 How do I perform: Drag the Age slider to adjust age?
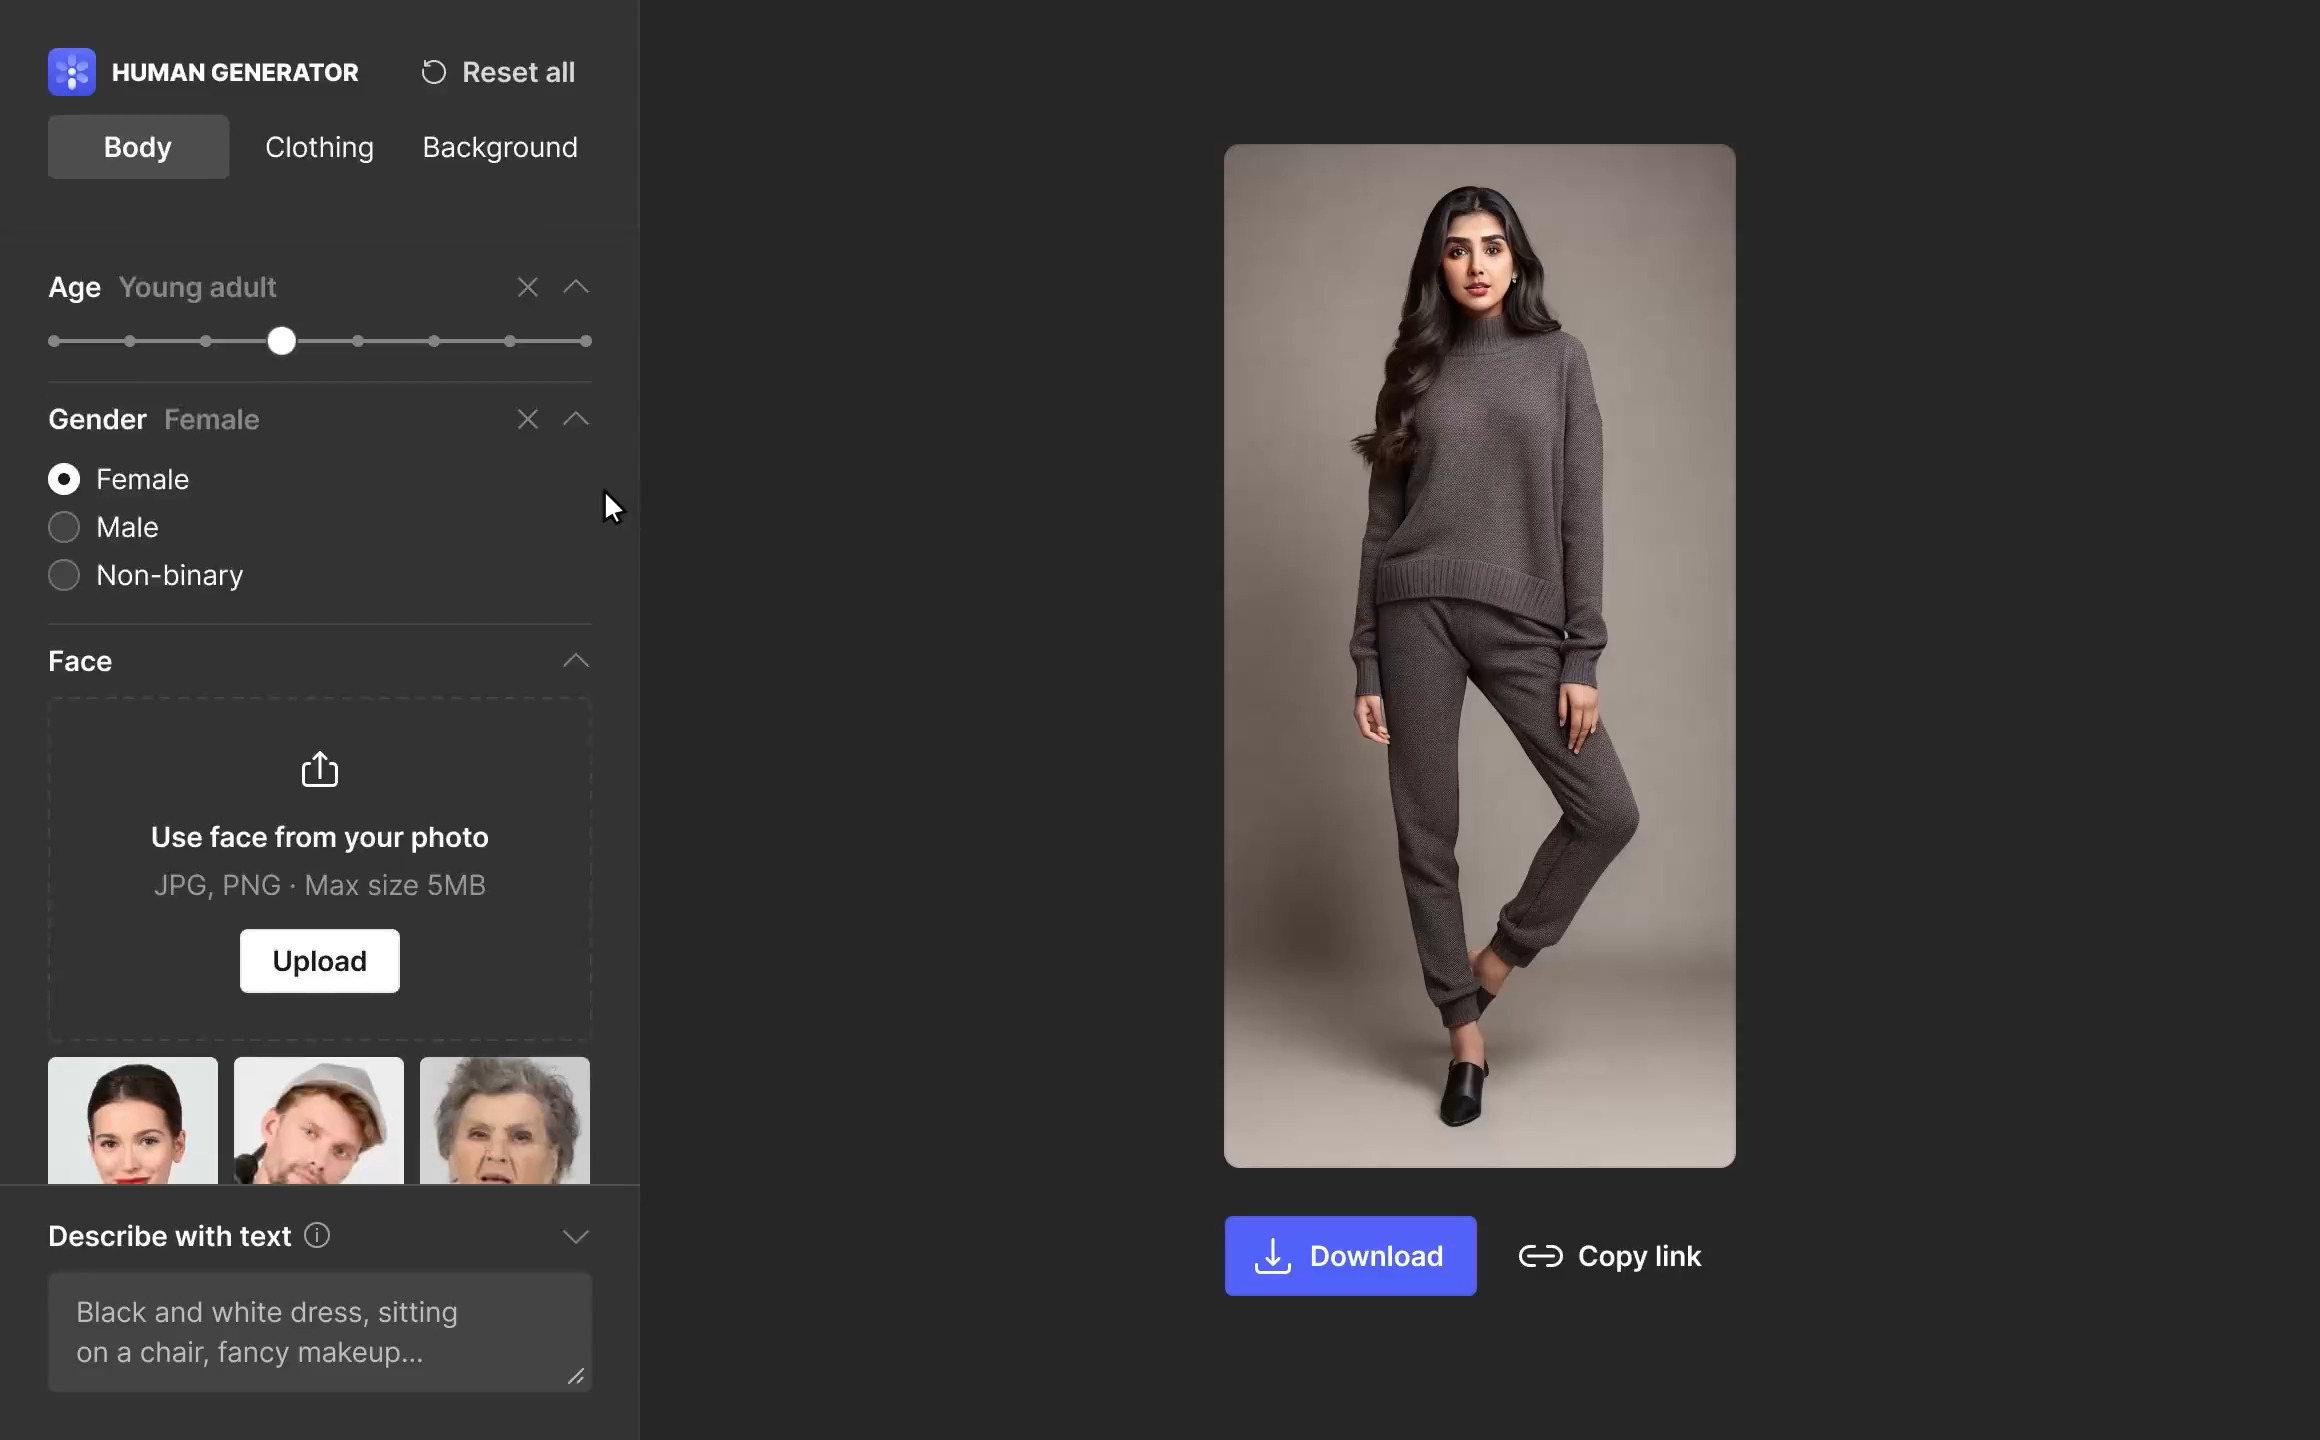pos(280,340)
